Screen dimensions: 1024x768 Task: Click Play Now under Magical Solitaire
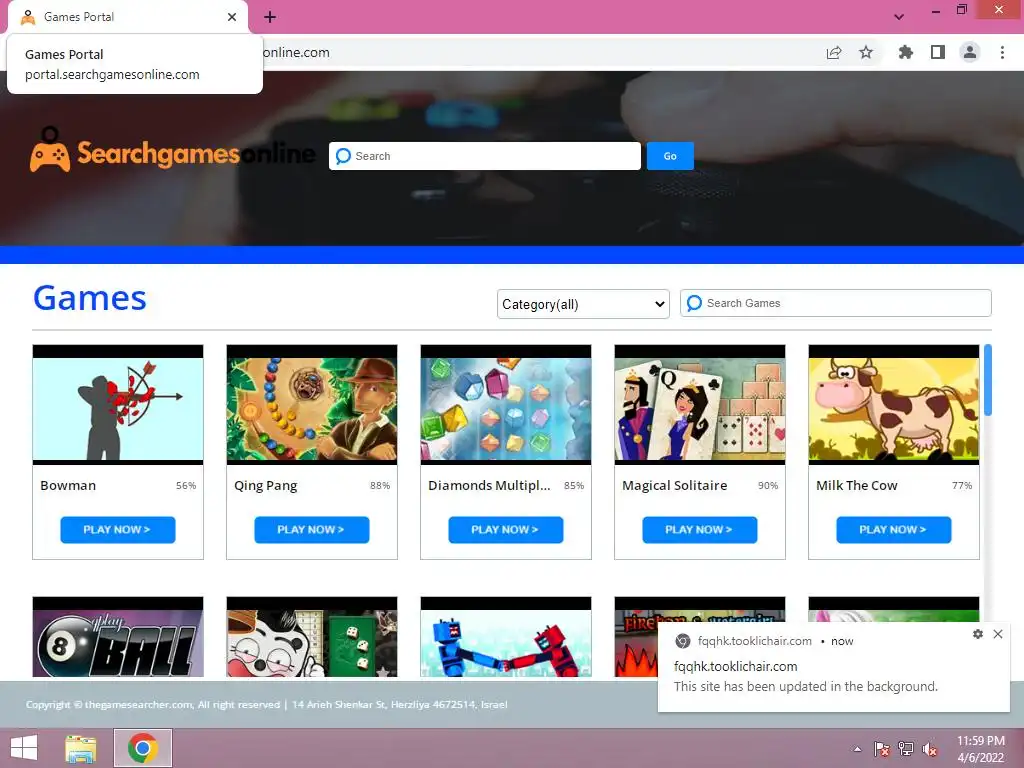[x=699, y=530]
